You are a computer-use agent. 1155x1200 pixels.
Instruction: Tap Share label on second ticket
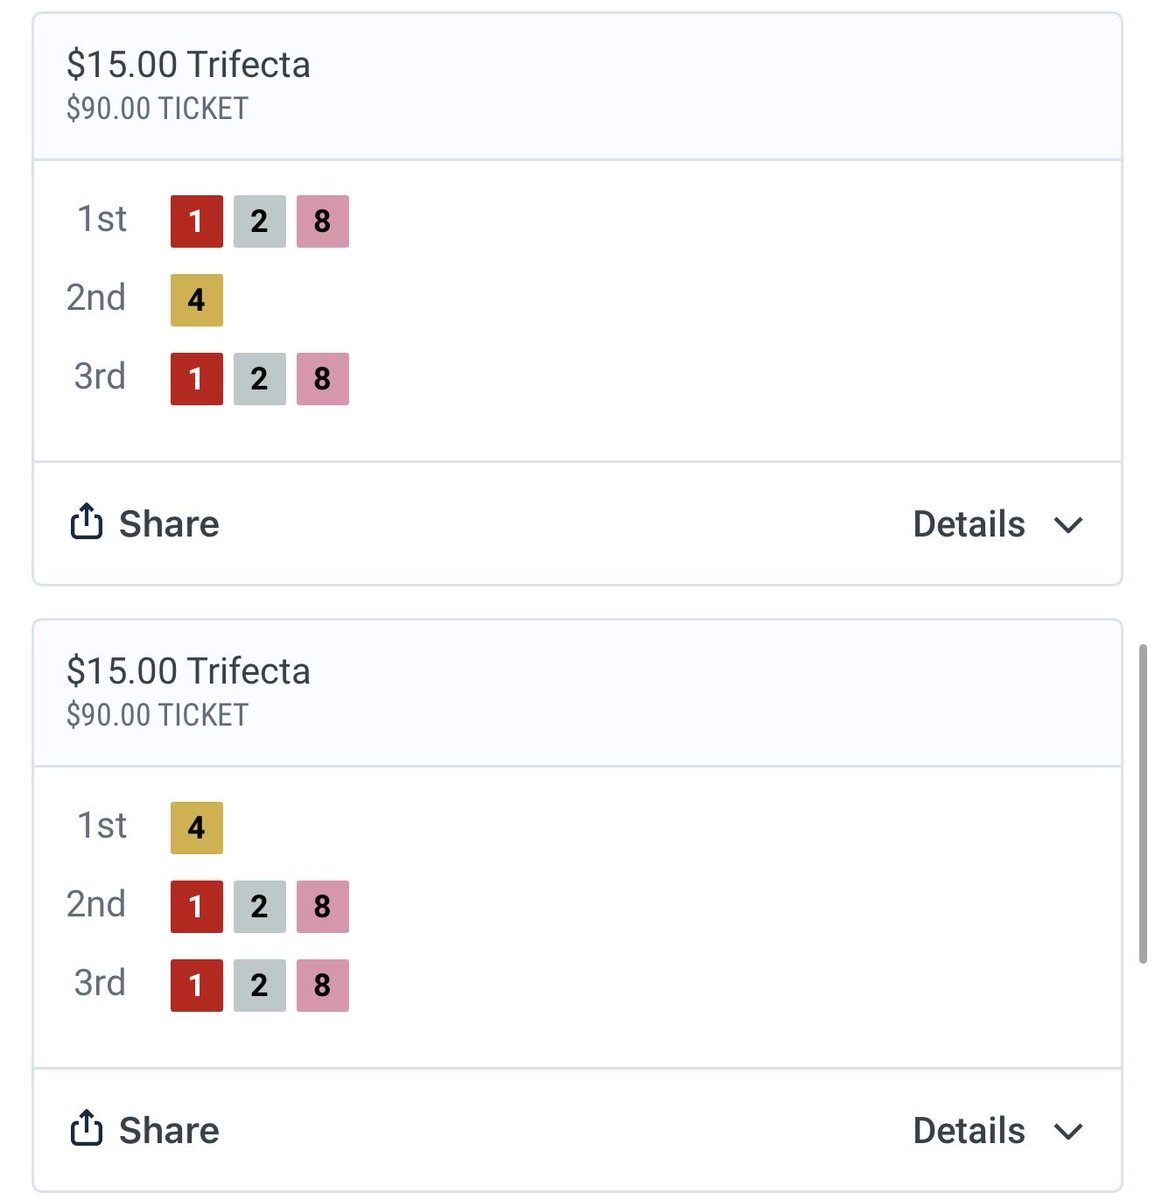(x=169, y=1131)
